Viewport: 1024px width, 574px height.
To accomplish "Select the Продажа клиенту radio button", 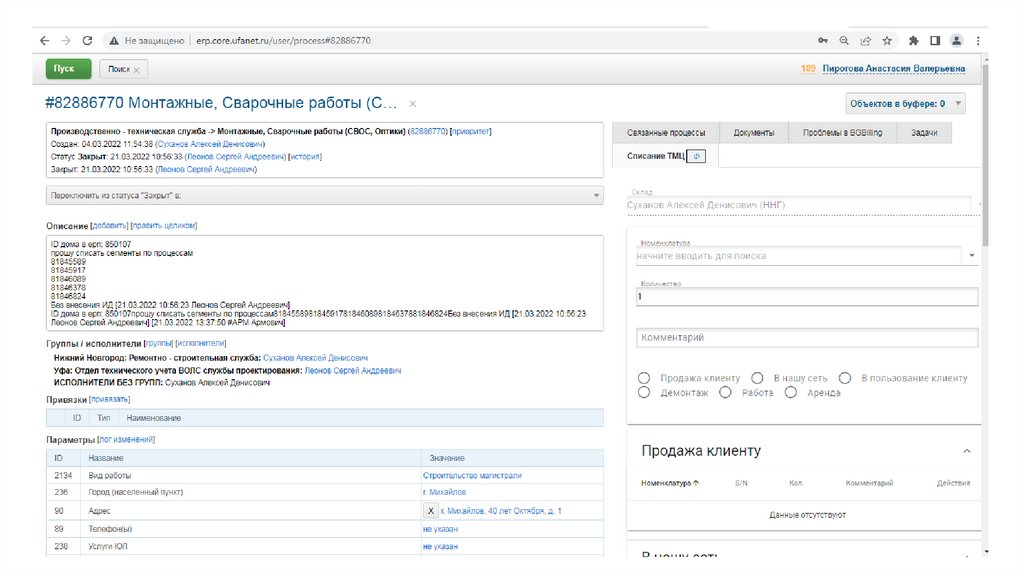I will pyautogui.click(x=644, y=378).
